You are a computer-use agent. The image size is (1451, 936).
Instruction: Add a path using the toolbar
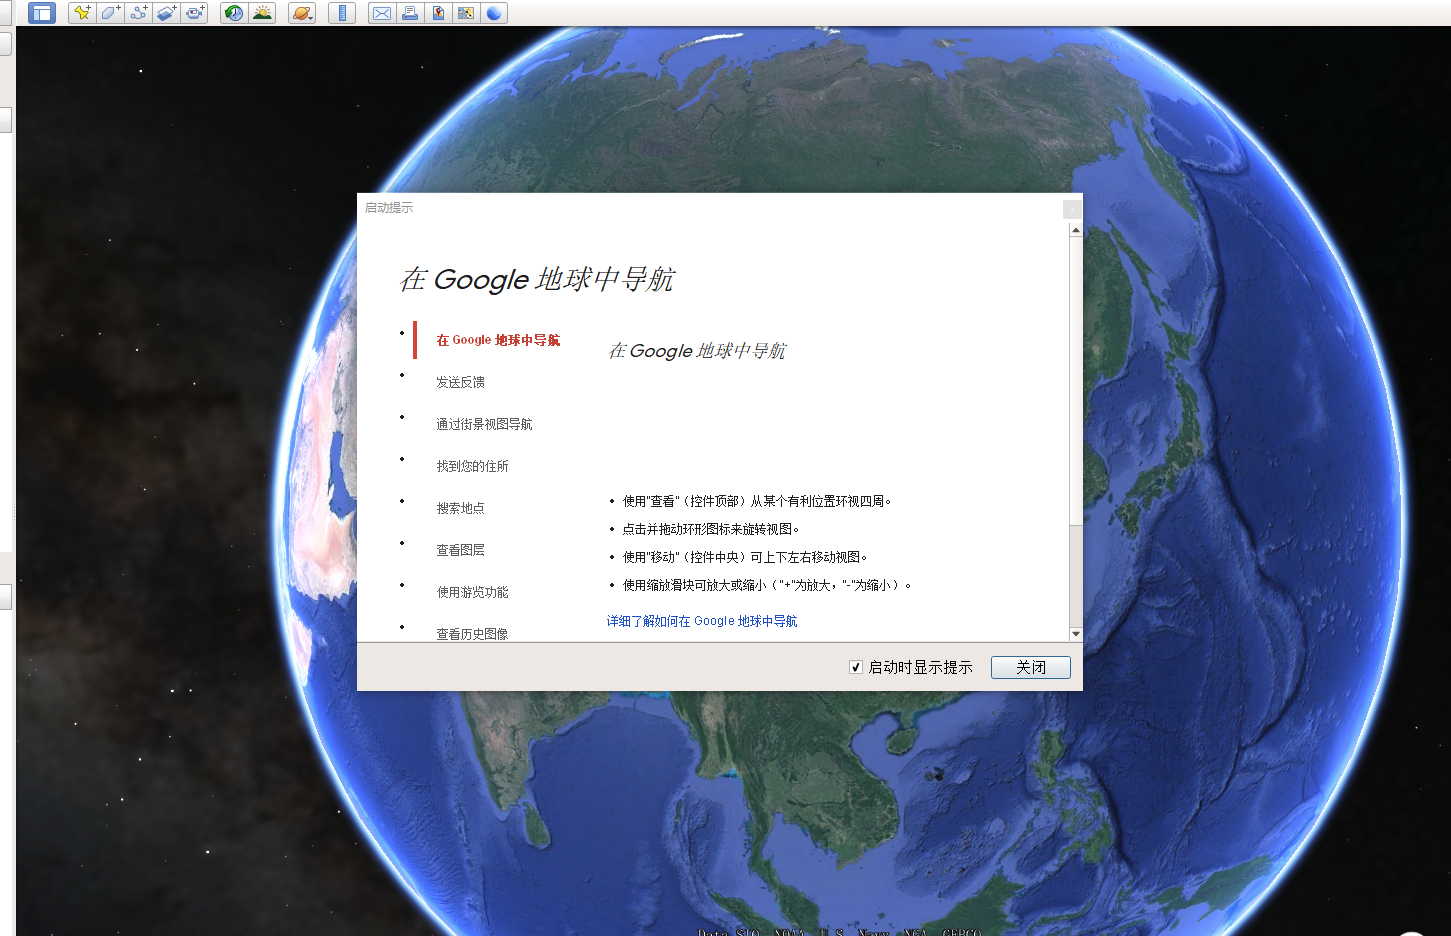138,13
